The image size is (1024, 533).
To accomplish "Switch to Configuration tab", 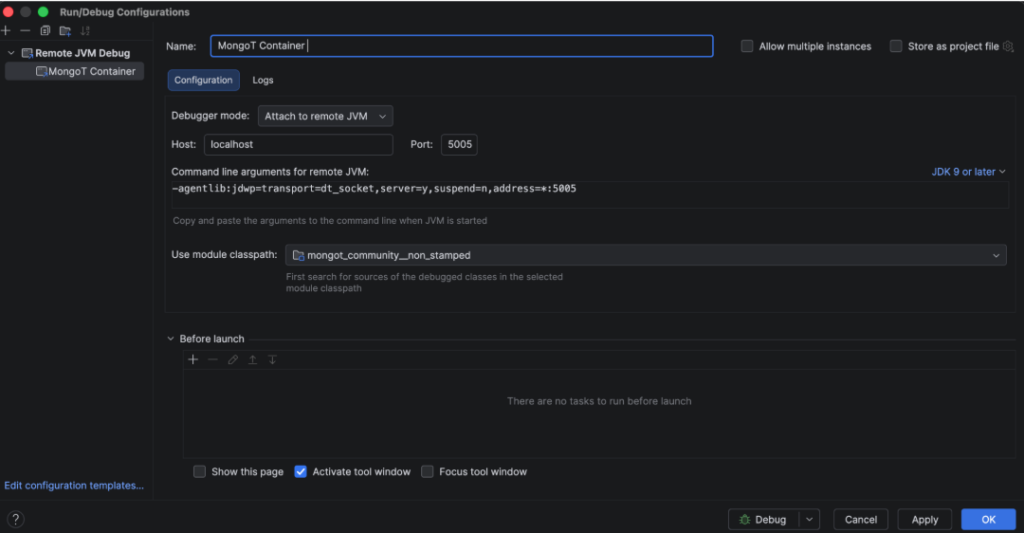I will coord(203,80).
